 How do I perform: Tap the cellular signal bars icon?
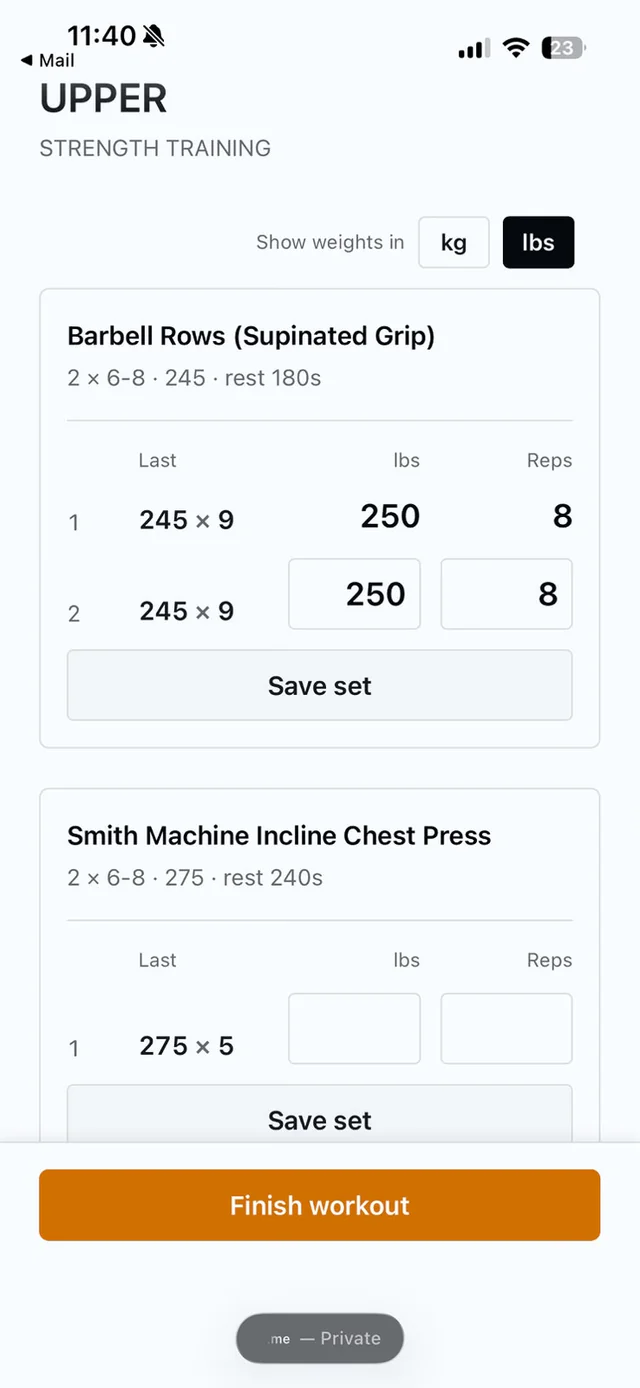point(474,49)
